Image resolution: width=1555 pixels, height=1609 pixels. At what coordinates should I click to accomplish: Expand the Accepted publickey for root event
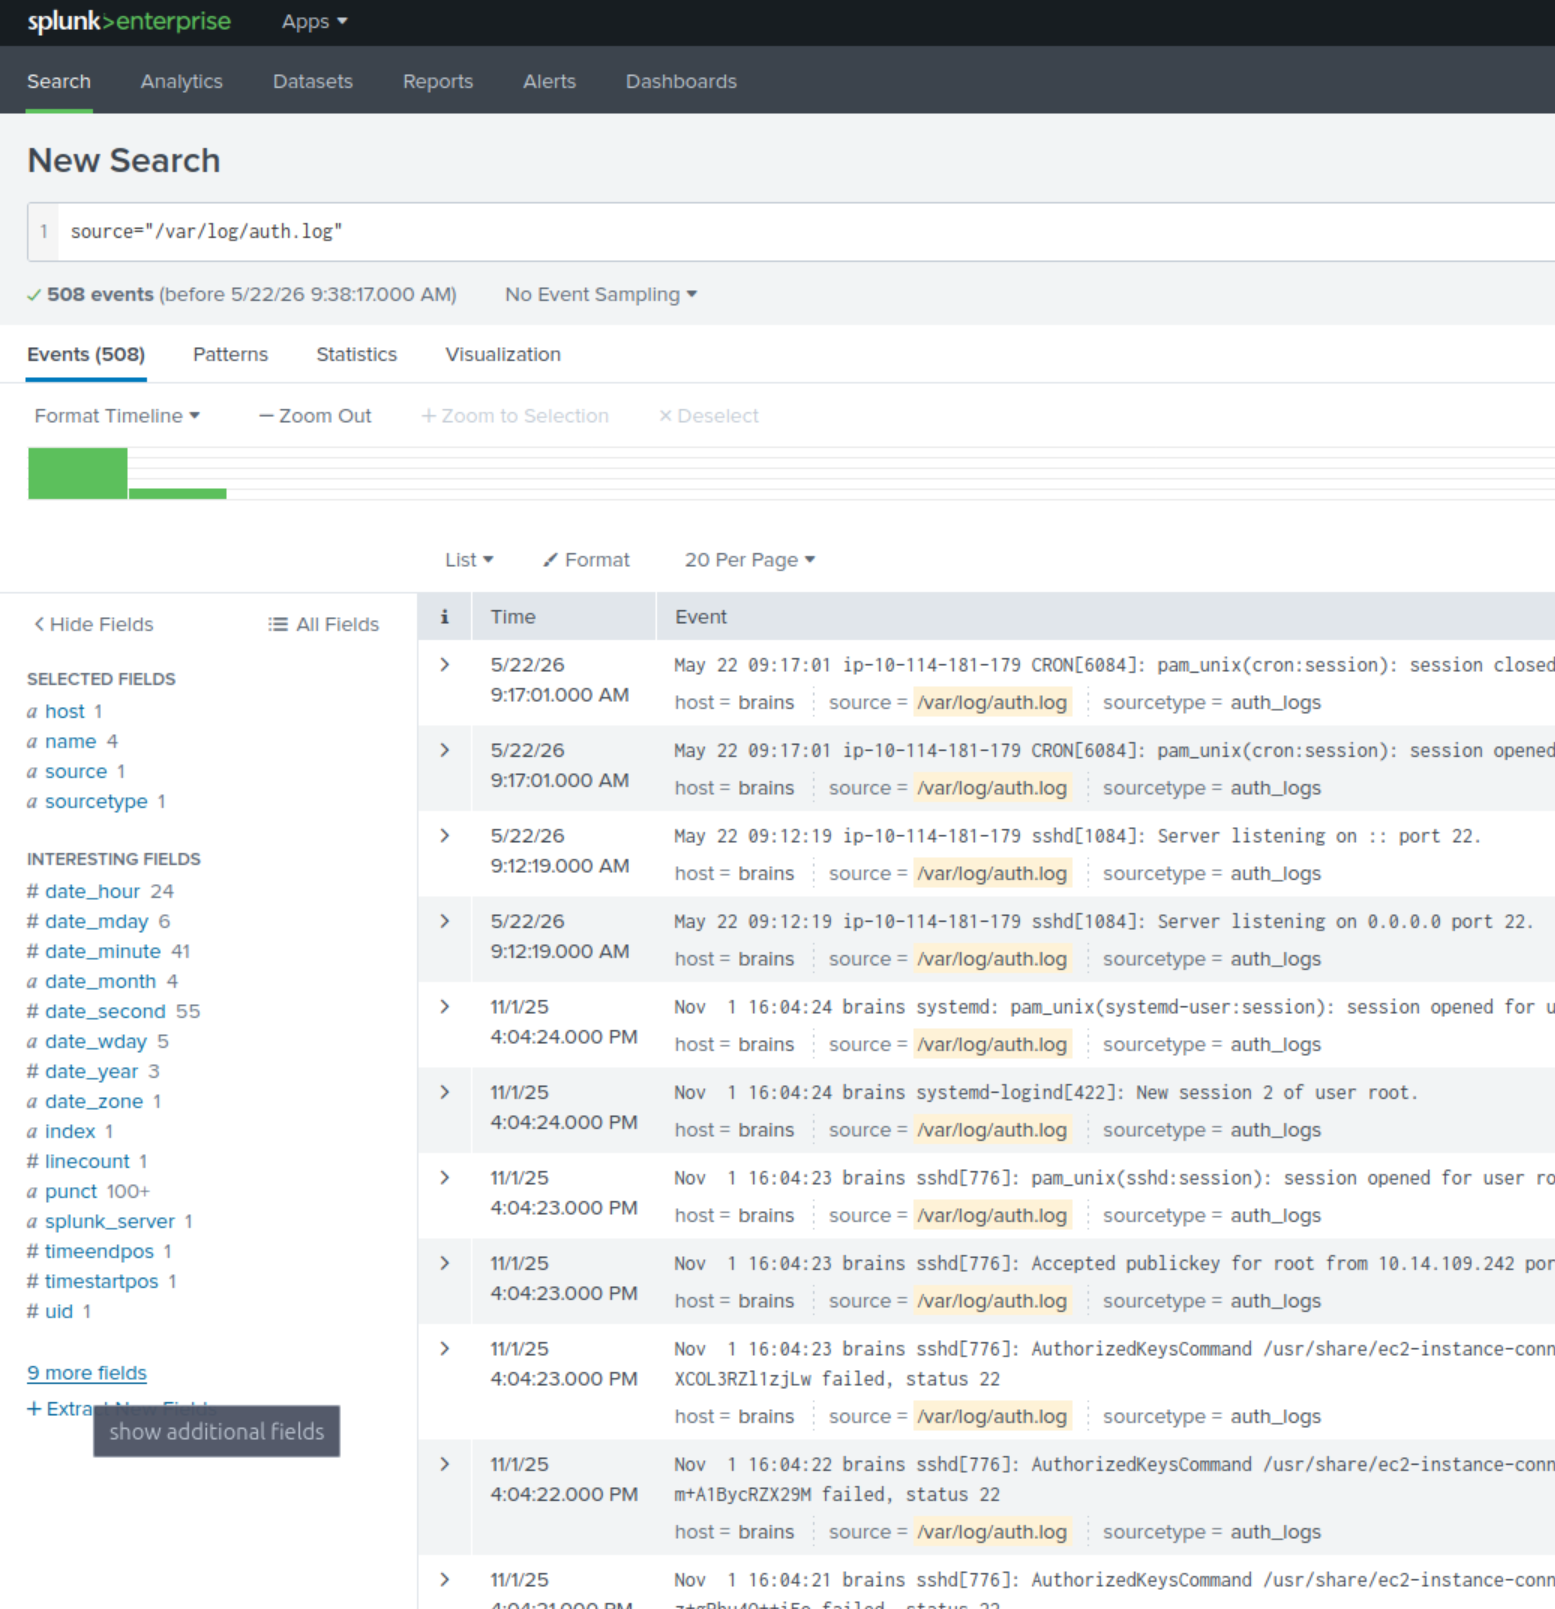coord(445,1263)
